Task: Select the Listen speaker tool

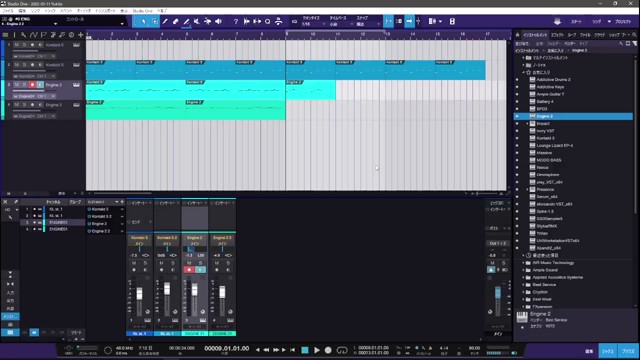Action: pos(218,21)
